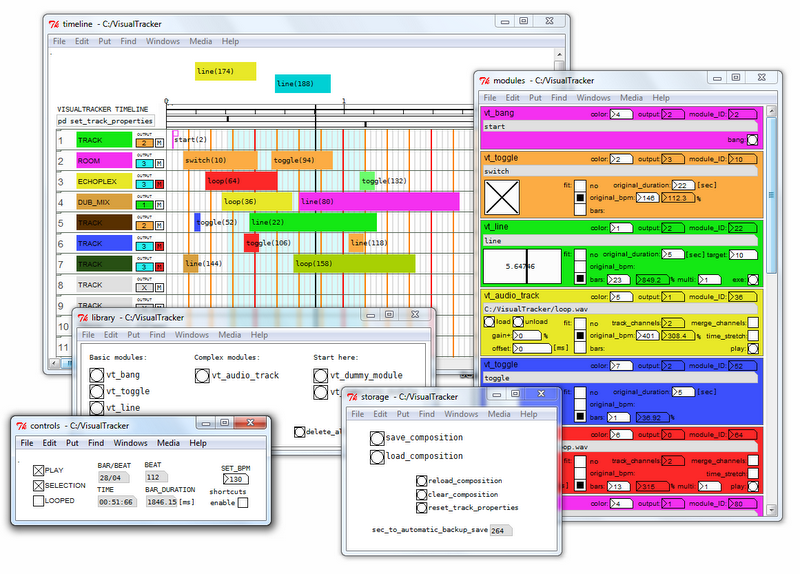Select the cyan line(188) block
Viewport: 800px width, 574px height.
click(x=303, y=84)
